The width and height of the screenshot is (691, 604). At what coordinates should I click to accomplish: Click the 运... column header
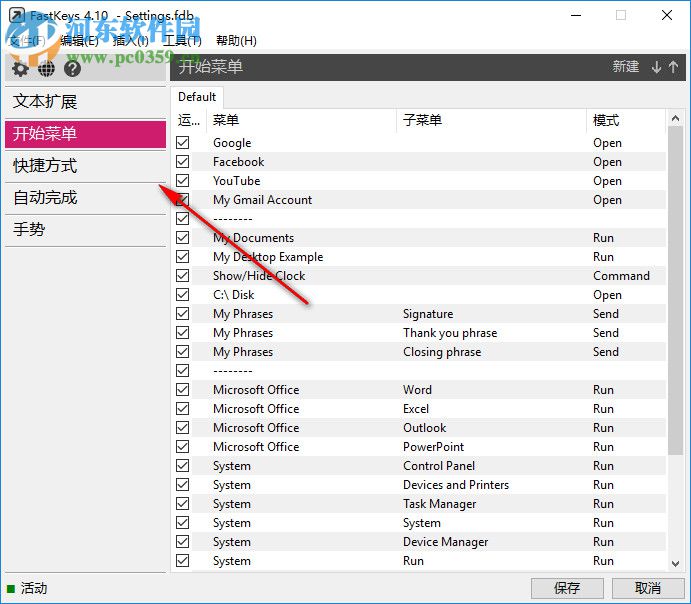click(189, 120)
